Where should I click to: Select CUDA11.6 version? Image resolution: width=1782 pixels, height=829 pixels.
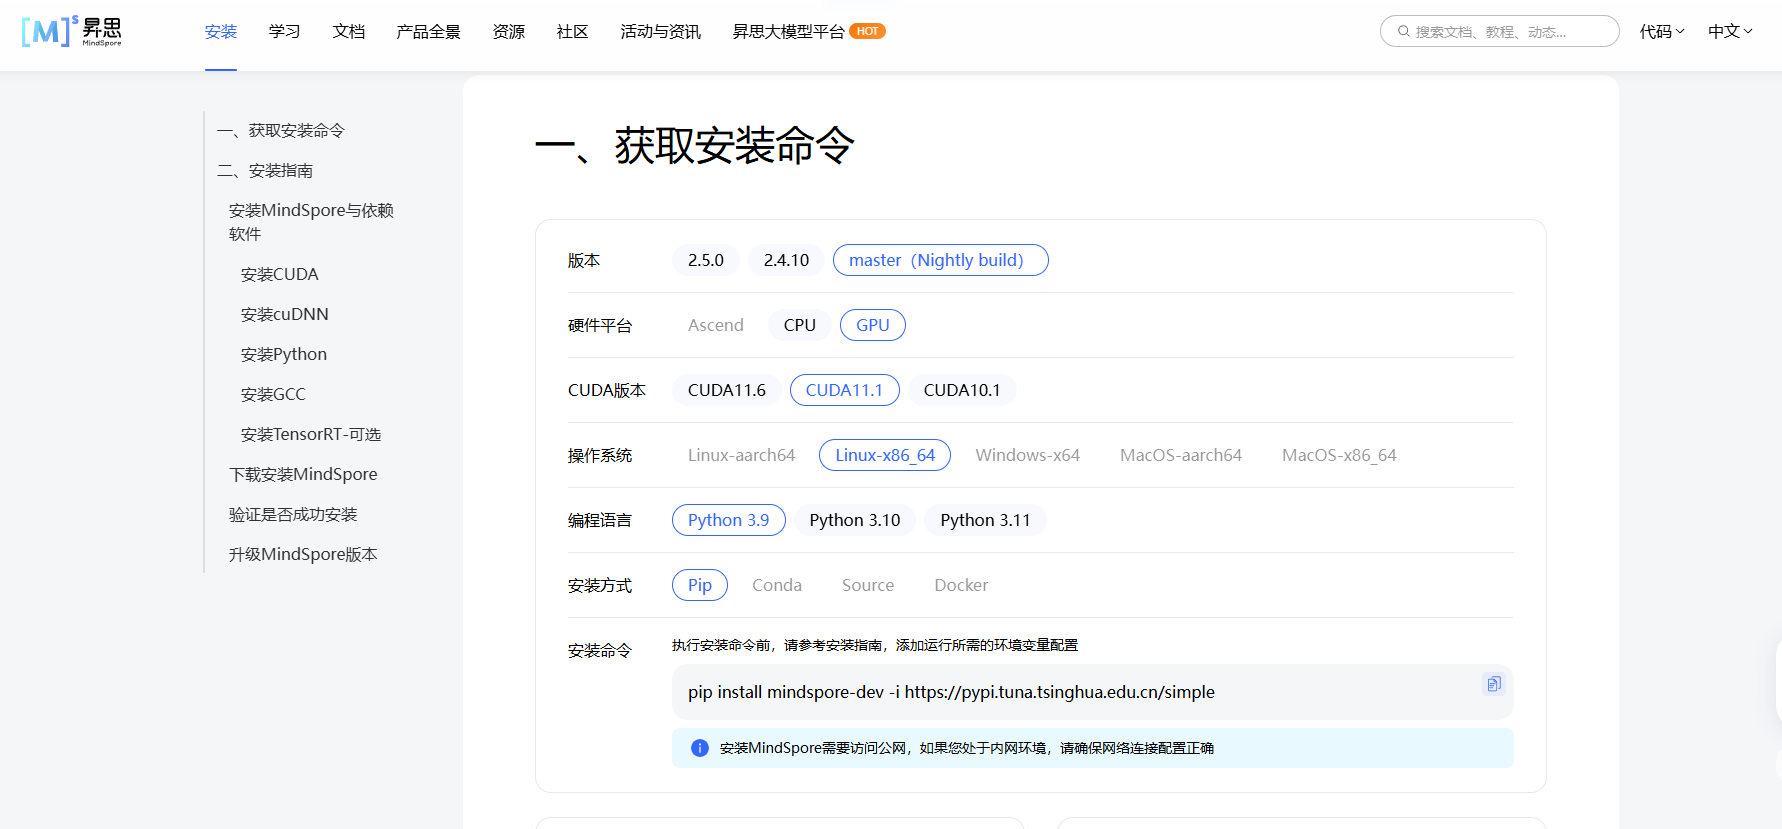pos(727,390)
